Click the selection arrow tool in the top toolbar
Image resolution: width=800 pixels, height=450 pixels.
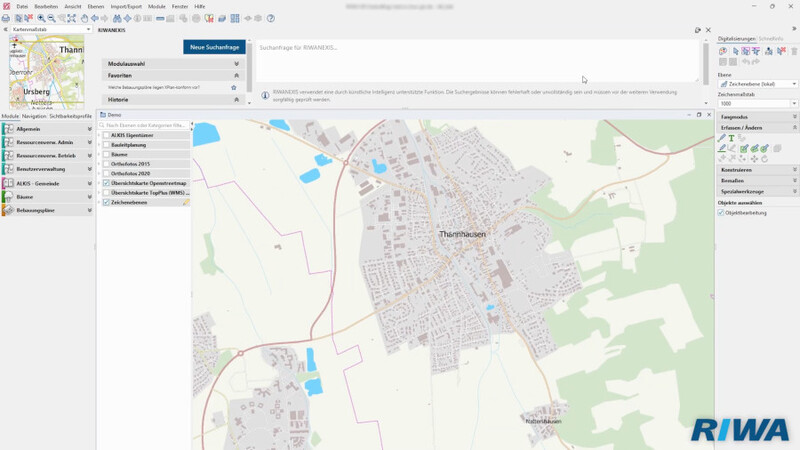(18, 18)
